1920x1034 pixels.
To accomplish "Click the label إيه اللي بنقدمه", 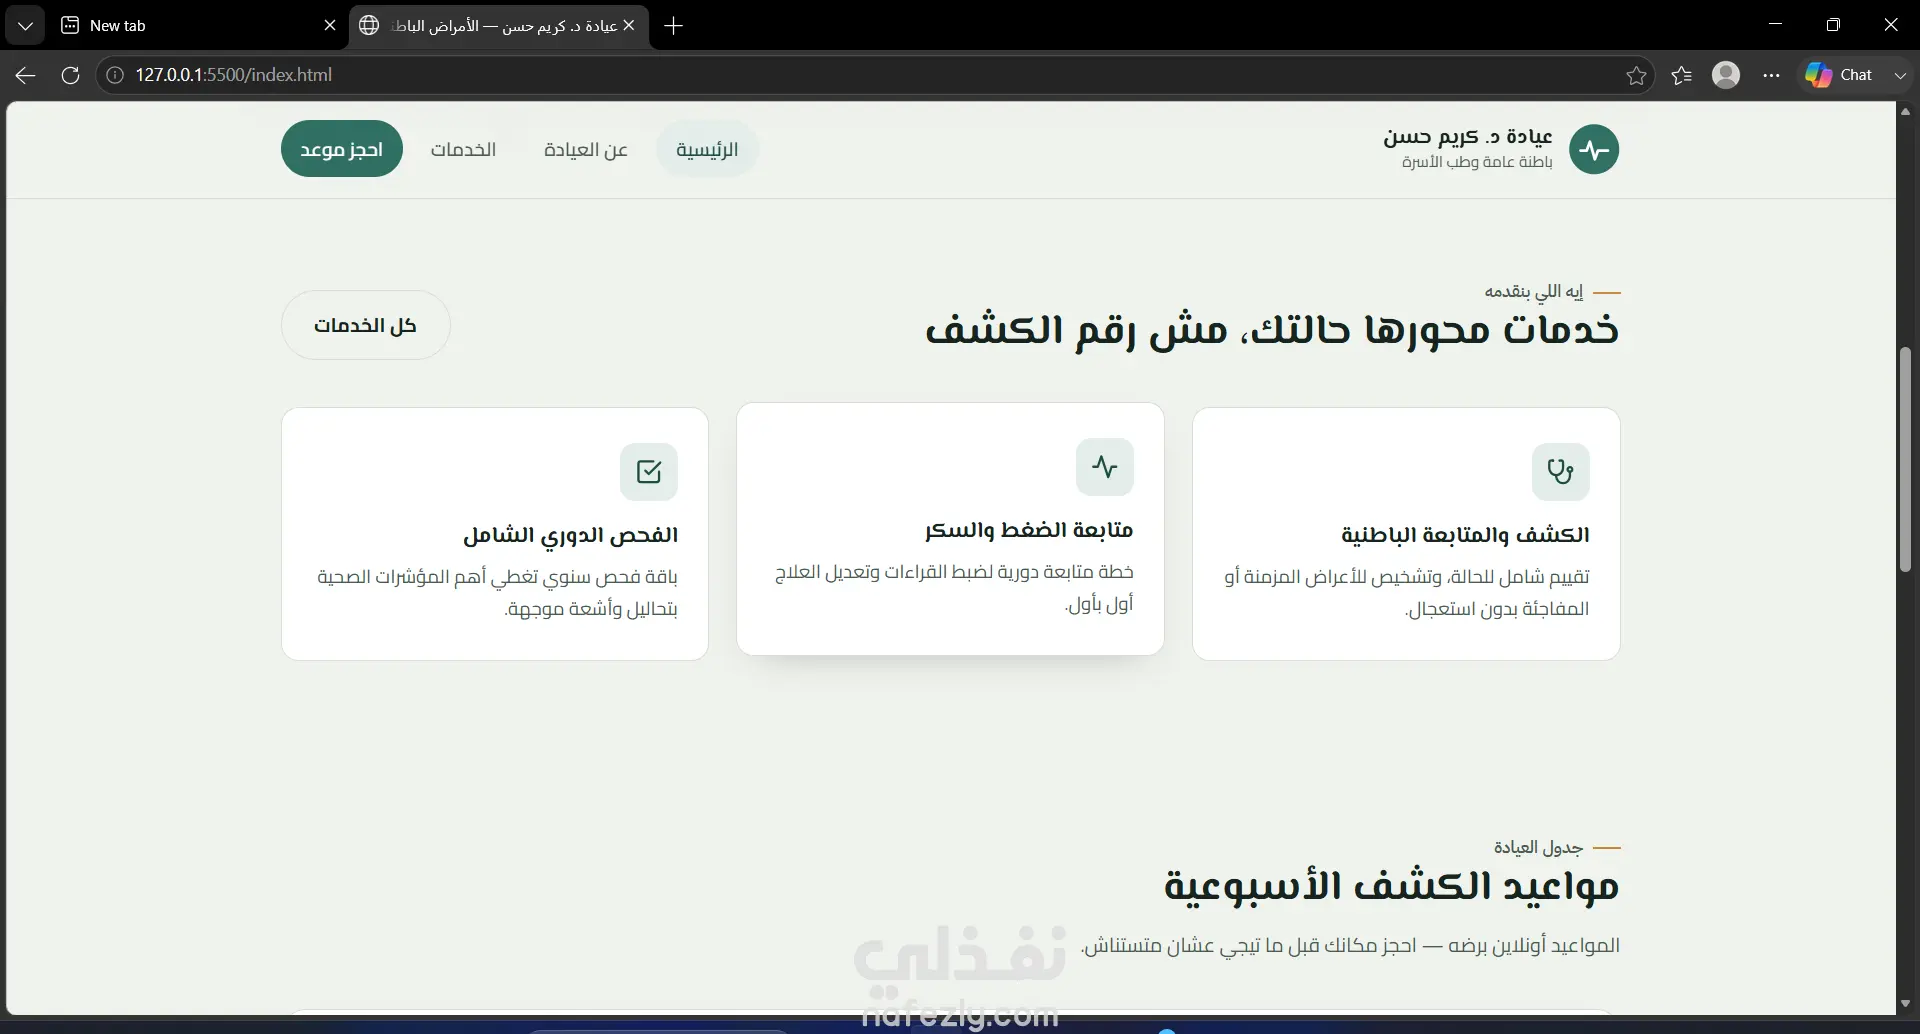I will (x=1534, y=291).
